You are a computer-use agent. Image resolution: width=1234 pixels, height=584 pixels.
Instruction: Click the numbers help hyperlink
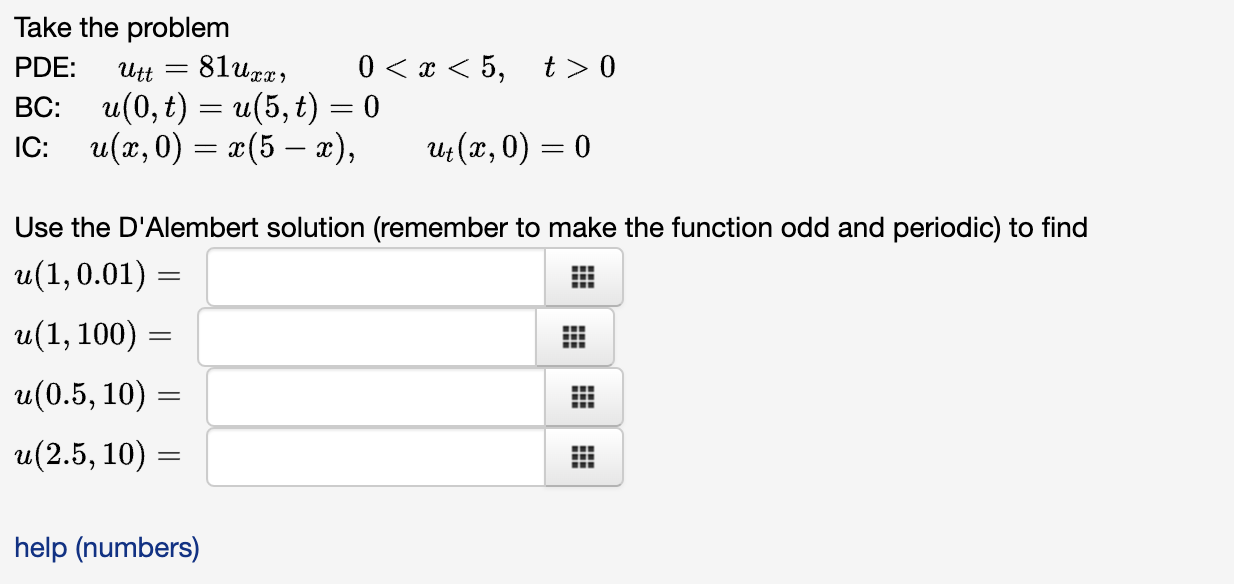[106, 548]
